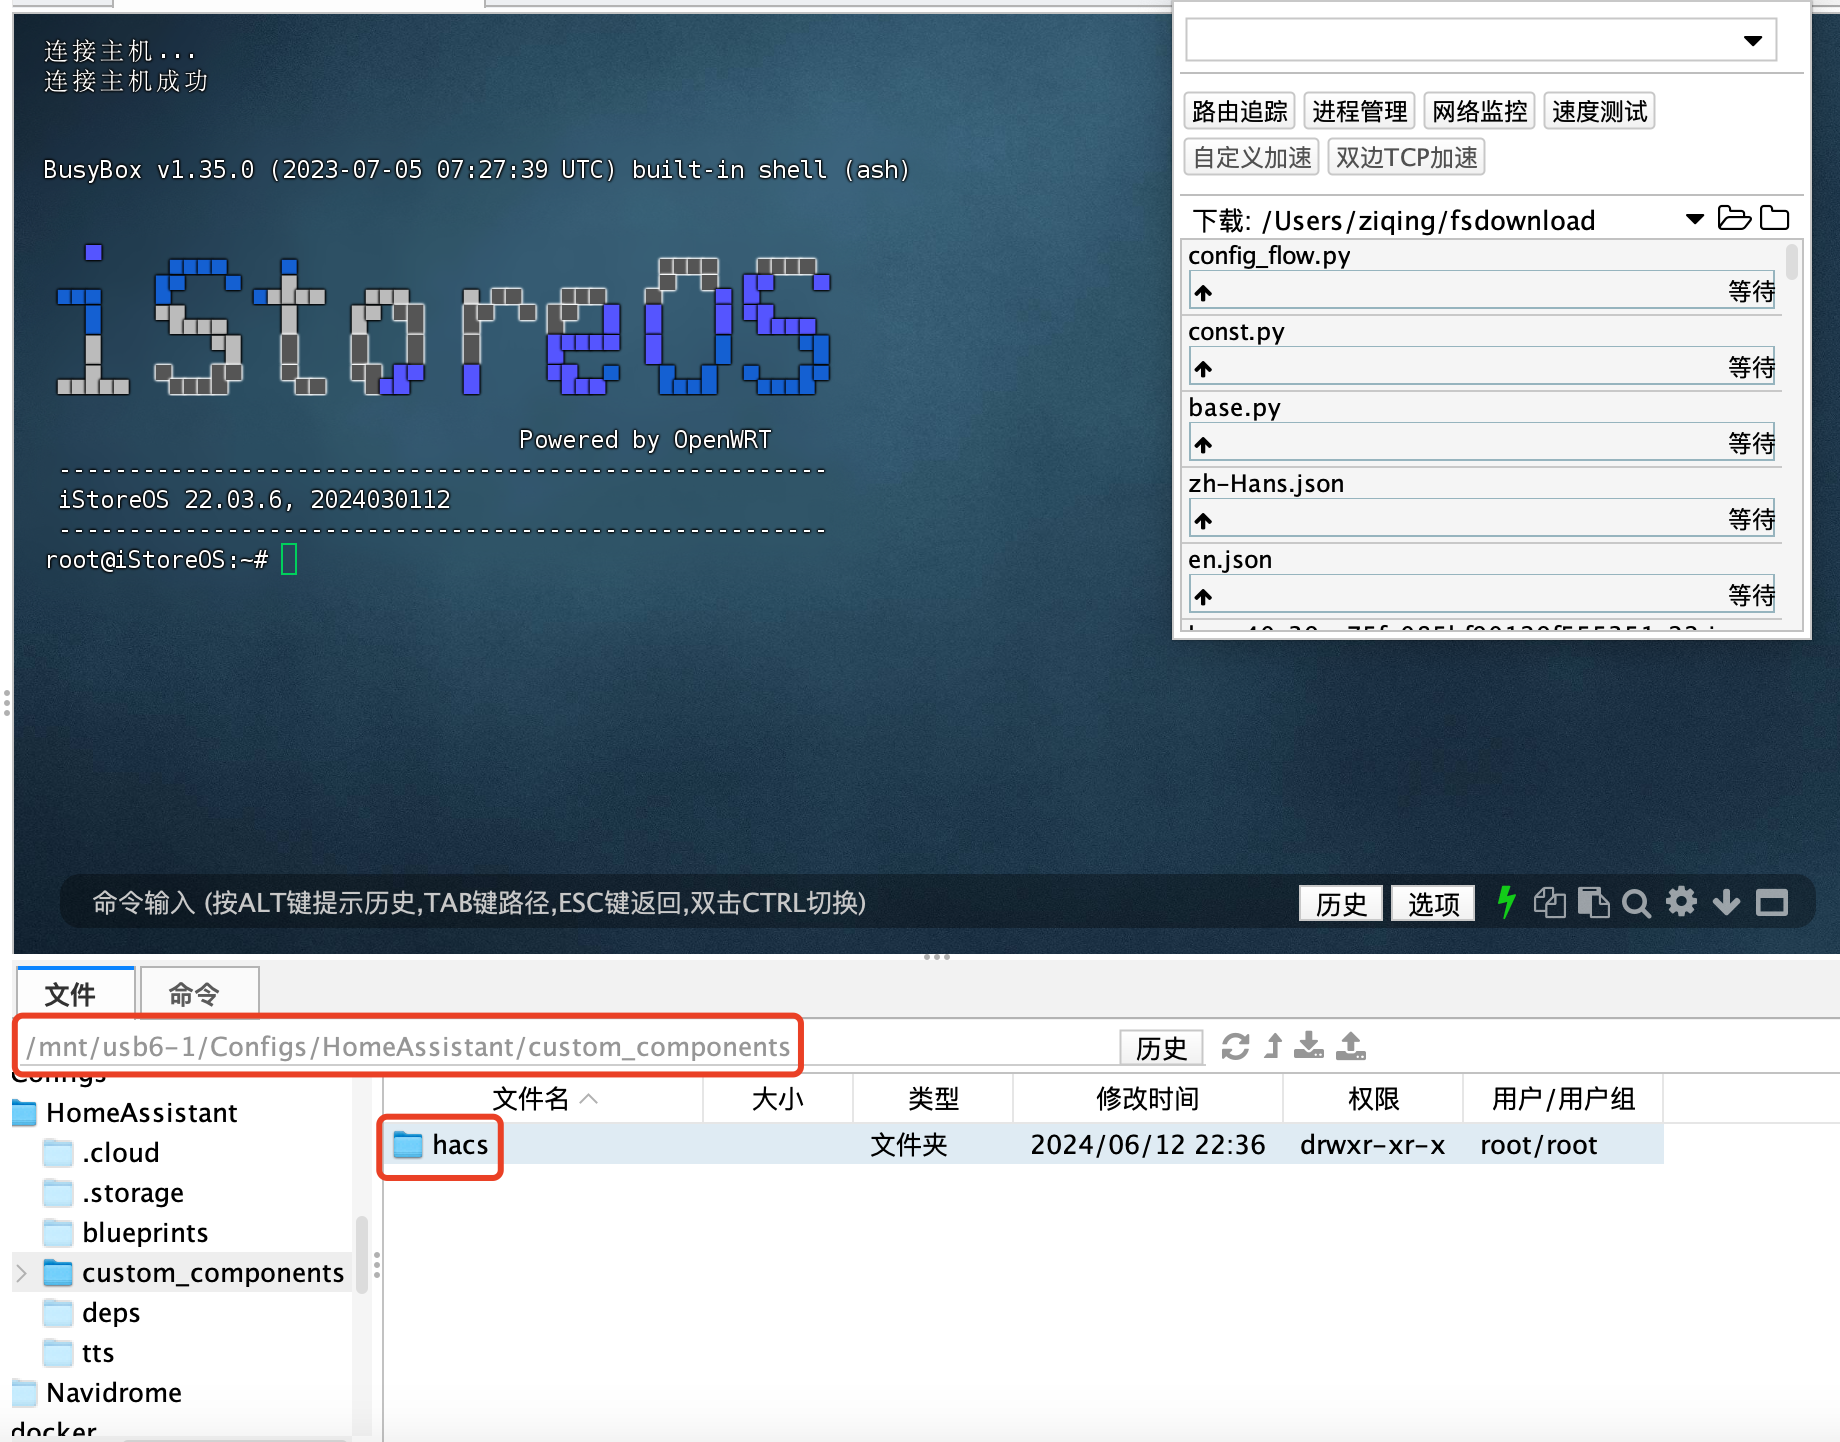Image resolution: width=1840 pixels, height=1442 pixels.
Task: Open command 历史 button in command bar
Action: [x=1341, y=904]
